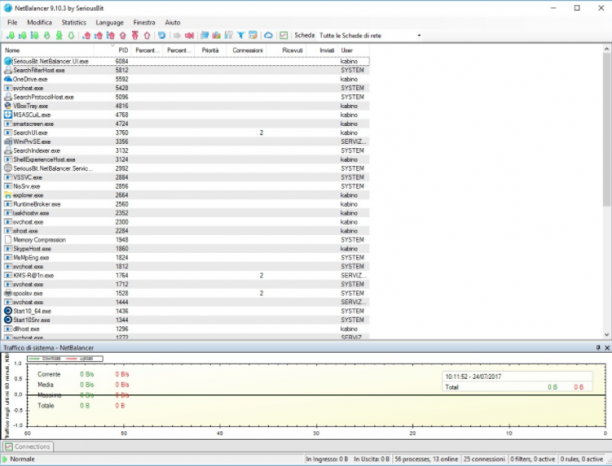Set low download priority (first green arrow icon)
612x466 pixels.
(11, 36)
